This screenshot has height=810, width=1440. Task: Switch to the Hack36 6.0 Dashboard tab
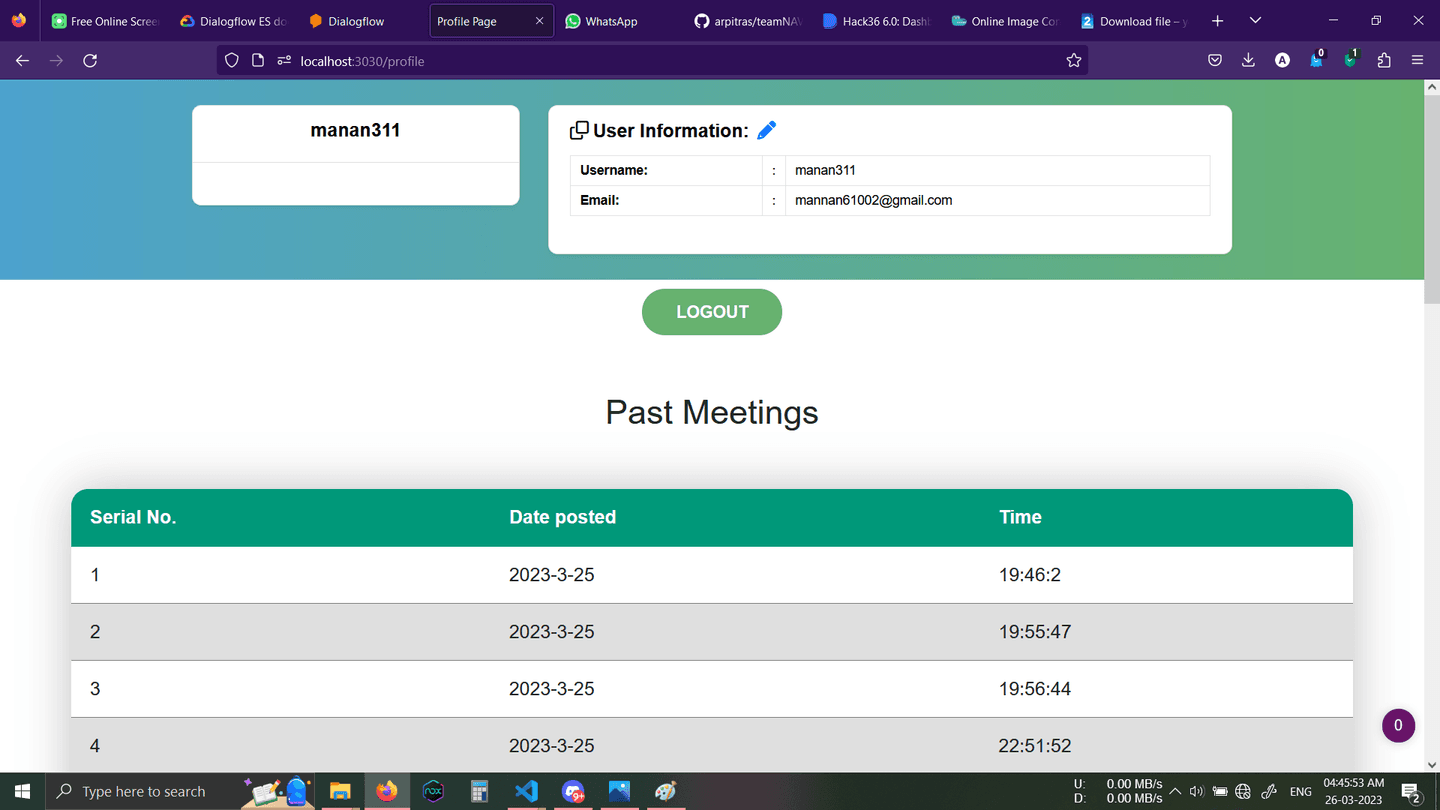[875, 21]
